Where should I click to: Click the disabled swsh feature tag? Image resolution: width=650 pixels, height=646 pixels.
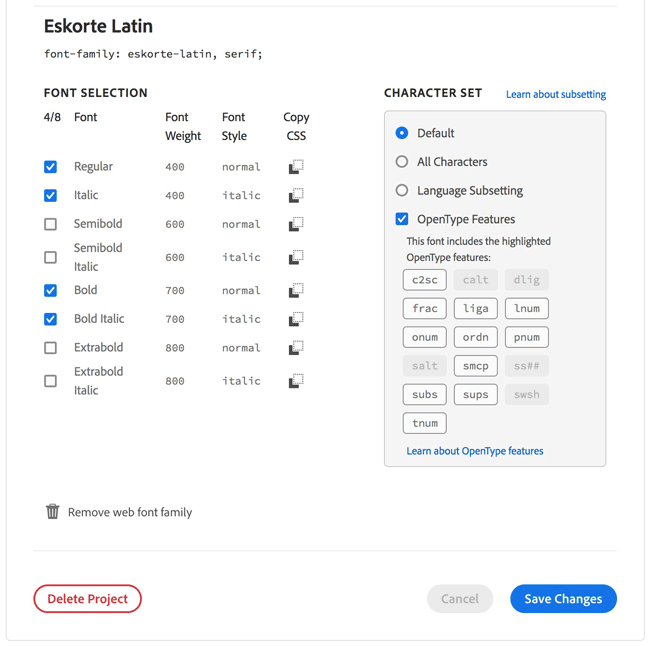pyautogui.click(x=527, y=394)
